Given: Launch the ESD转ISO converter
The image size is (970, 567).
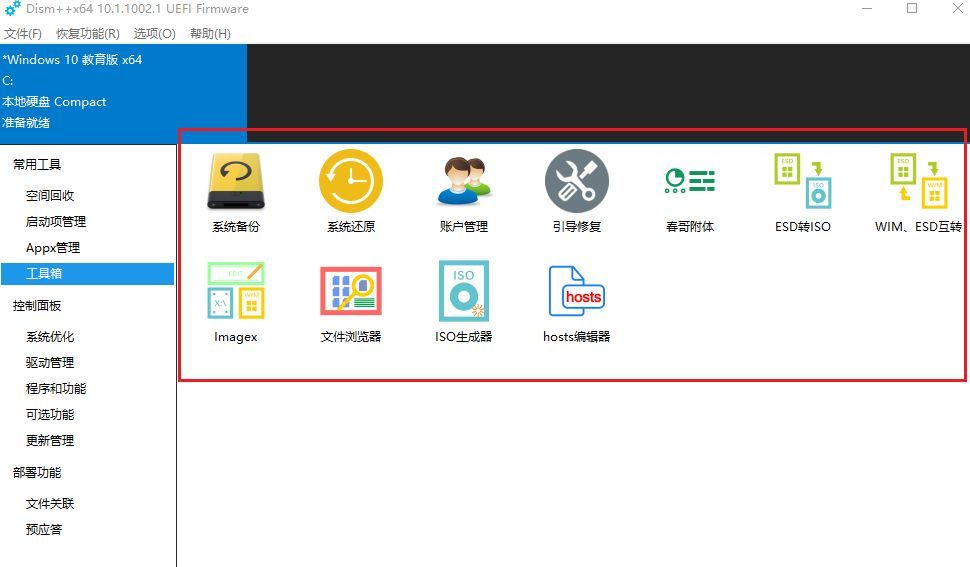Looking at the screenshot, I should 803,192.
